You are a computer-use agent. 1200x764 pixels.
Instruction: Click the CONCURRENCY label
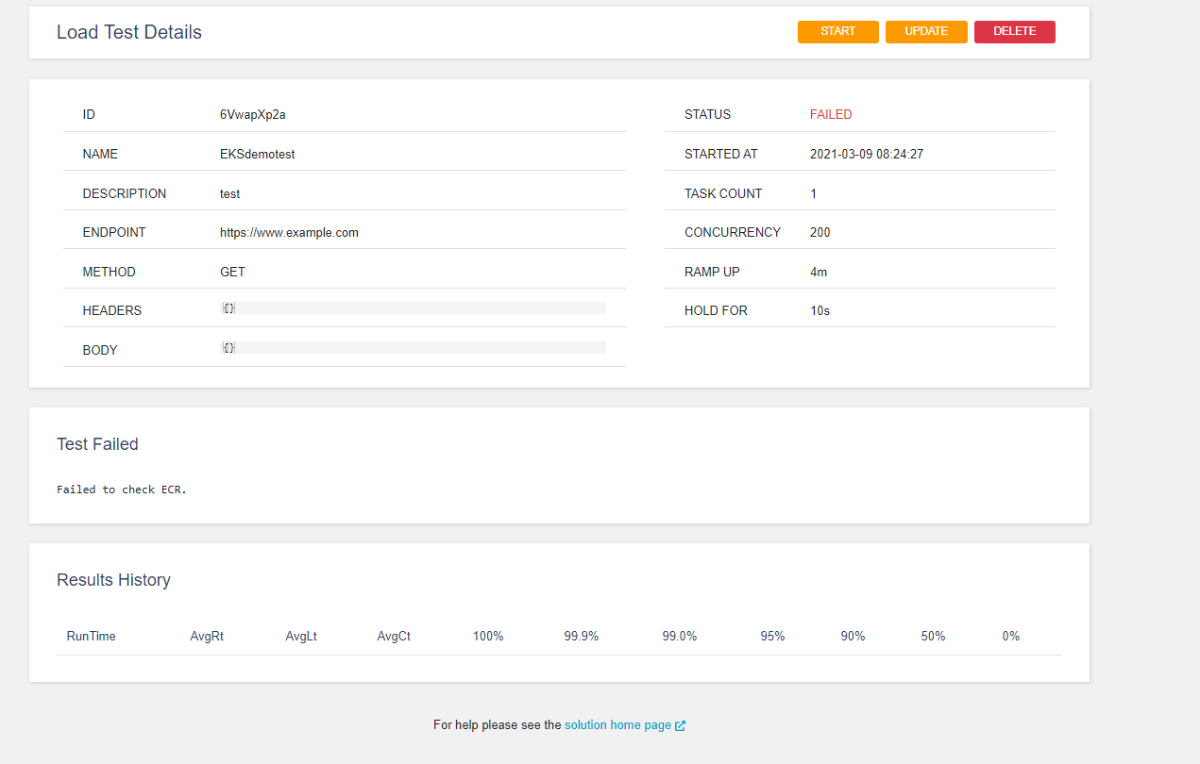coord(732,233)
